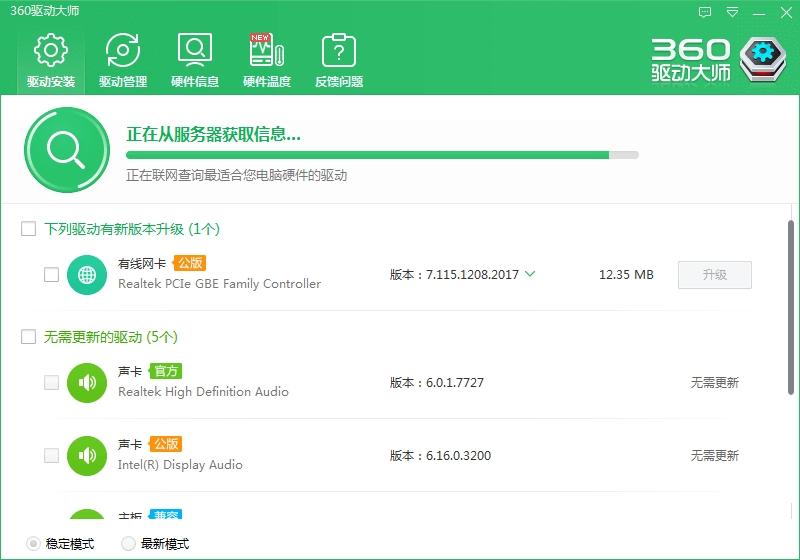800x560 pixels.
Task: Open the 驱动安装 tab
Action: click(51, 60)
